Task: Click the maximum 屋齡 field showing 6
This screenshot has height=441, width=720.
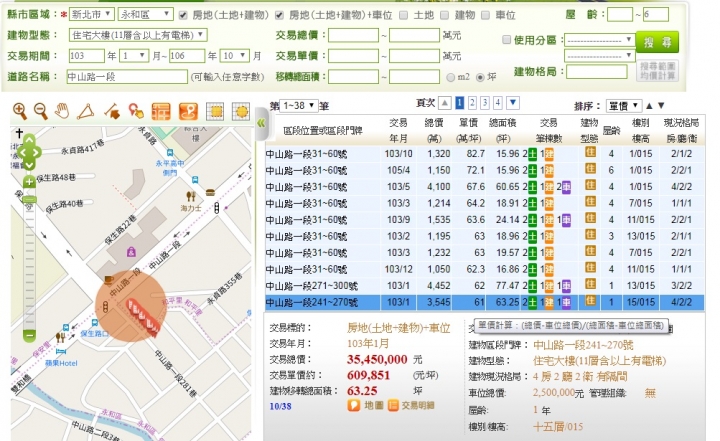Action: 655,14
